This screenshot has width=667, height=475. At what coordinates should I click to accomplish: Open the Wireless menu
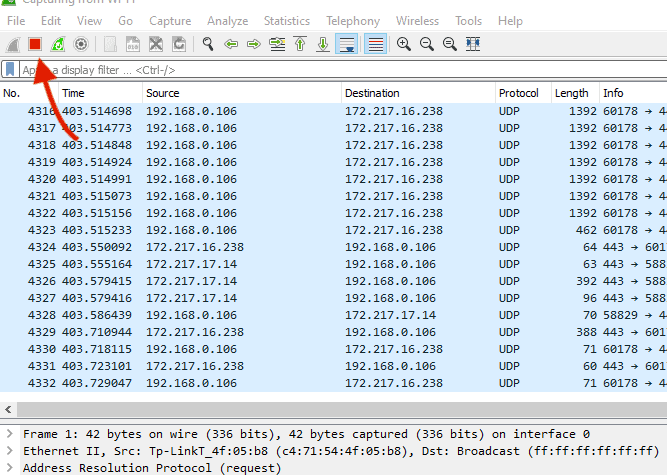pos(417,21)
